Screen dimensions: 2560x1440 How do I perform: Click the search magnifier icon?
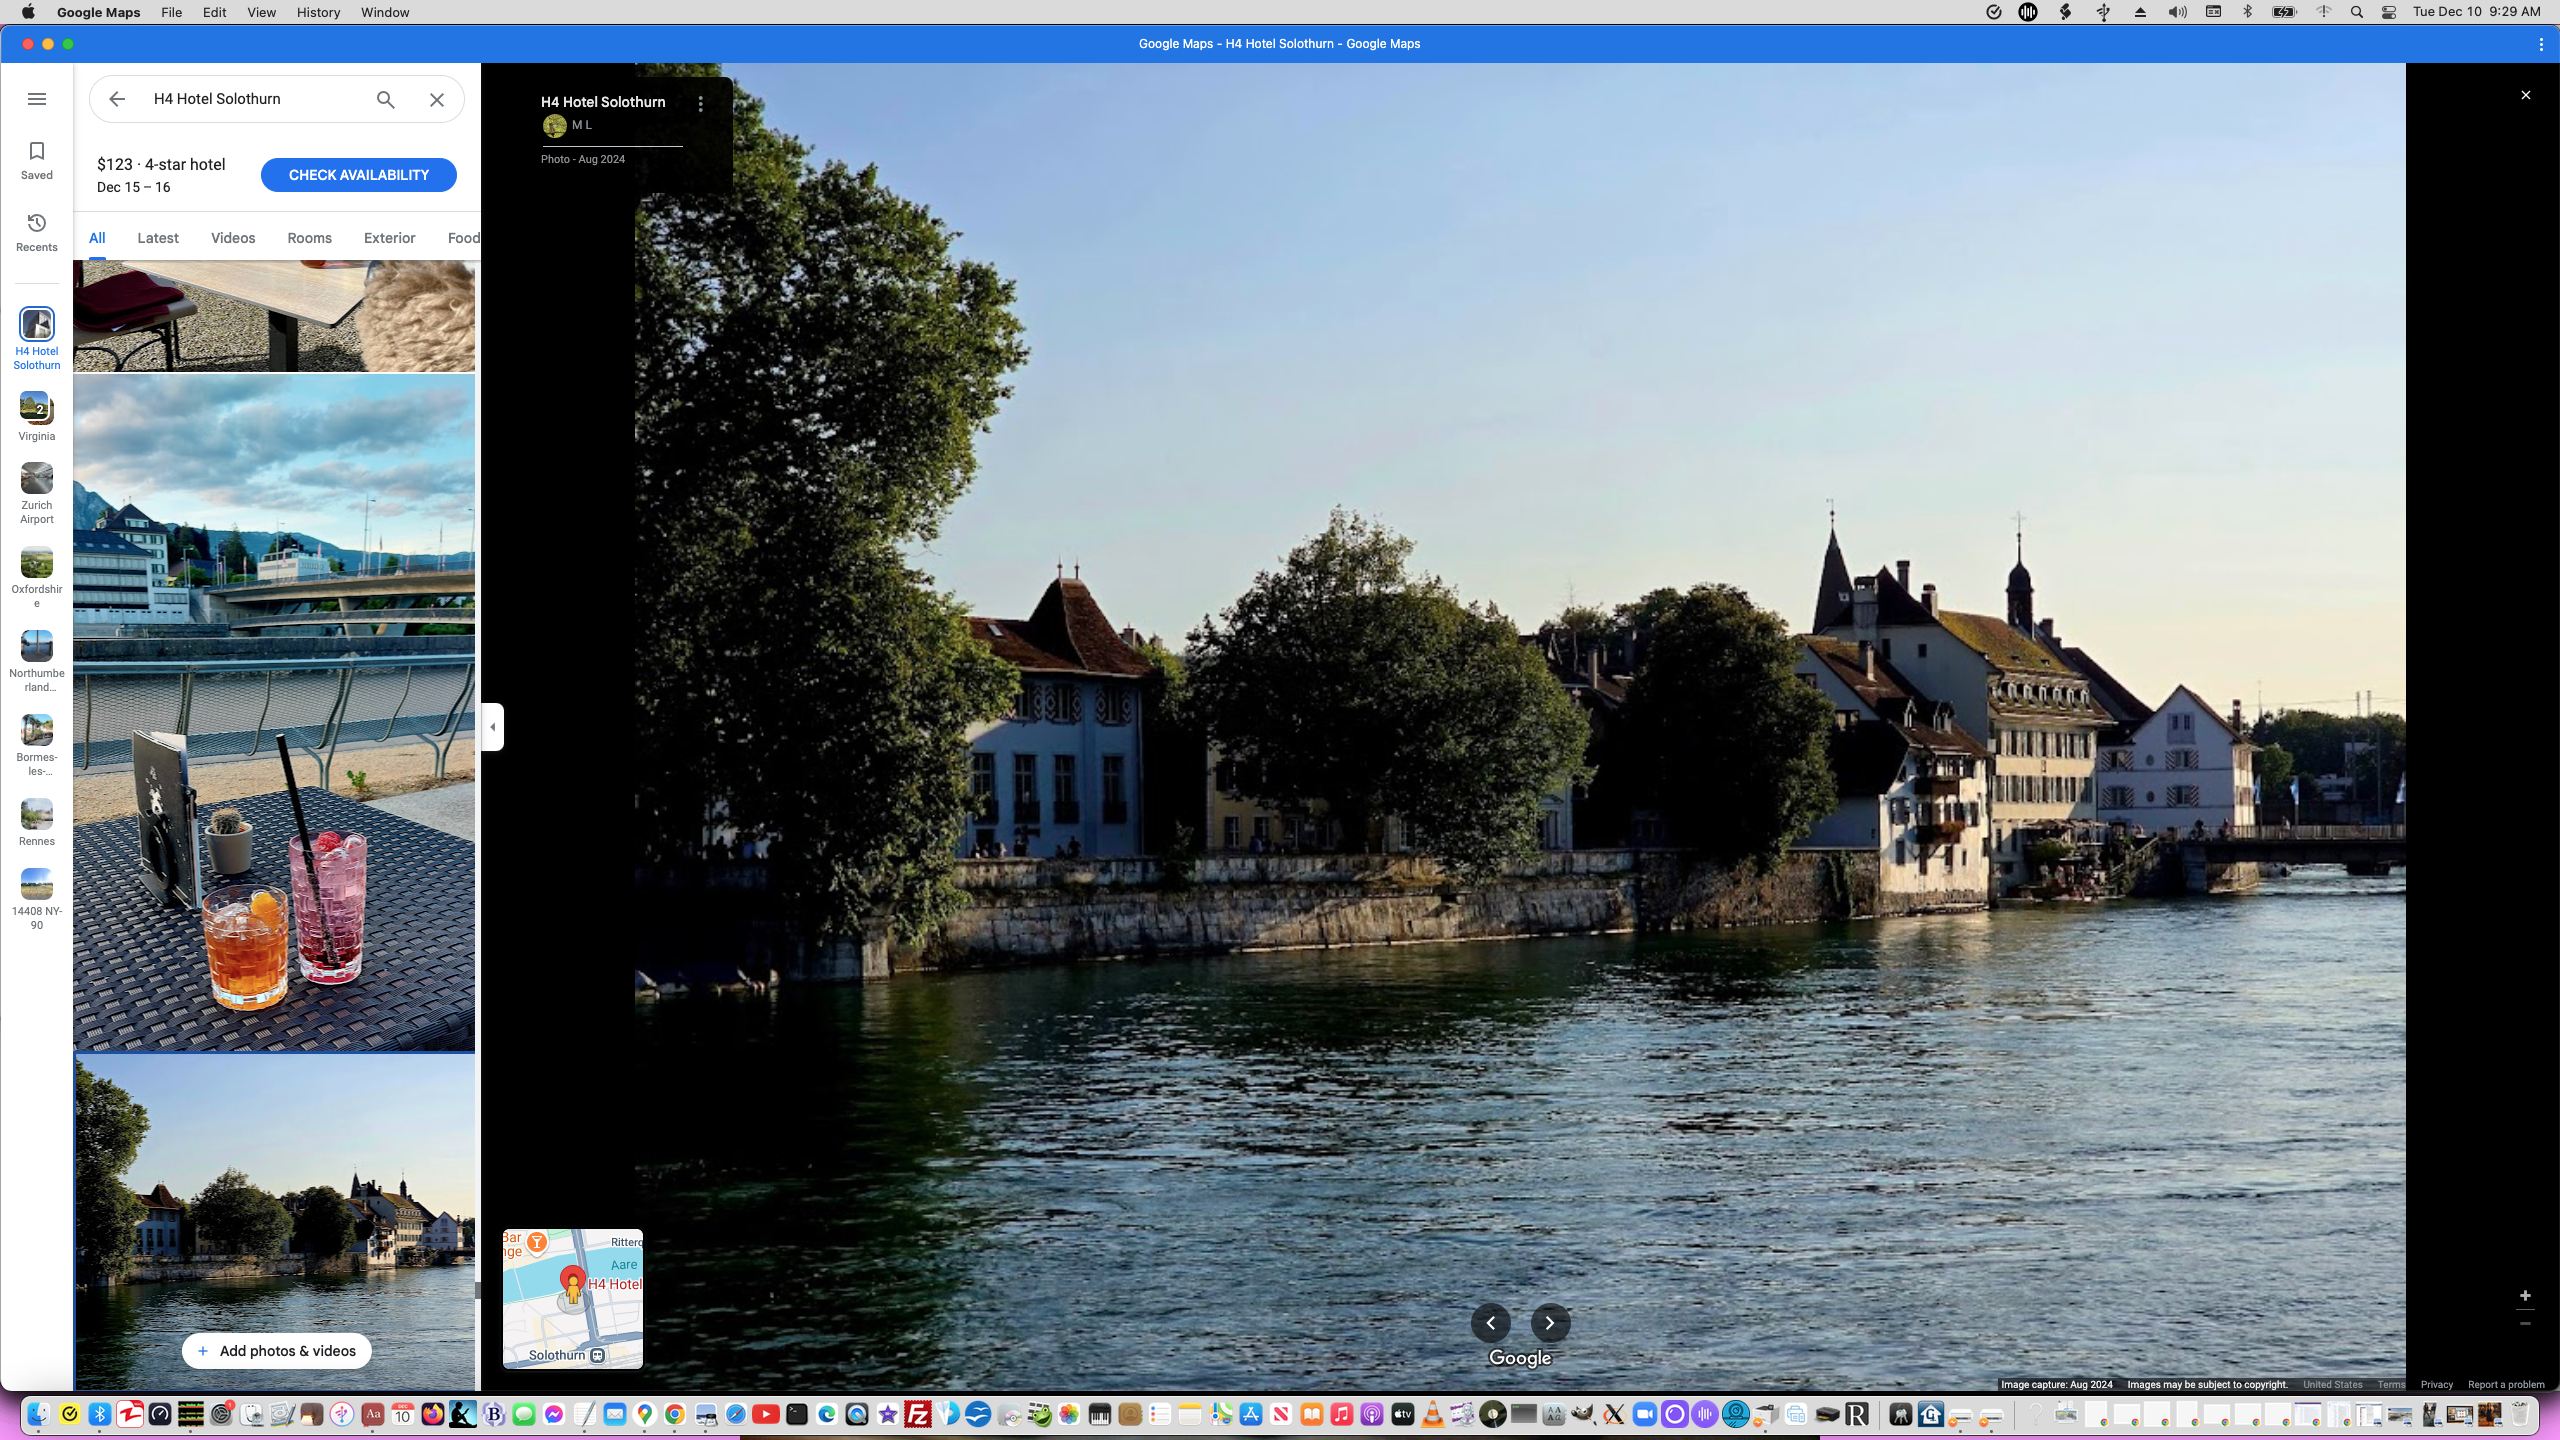pos(386,99)
